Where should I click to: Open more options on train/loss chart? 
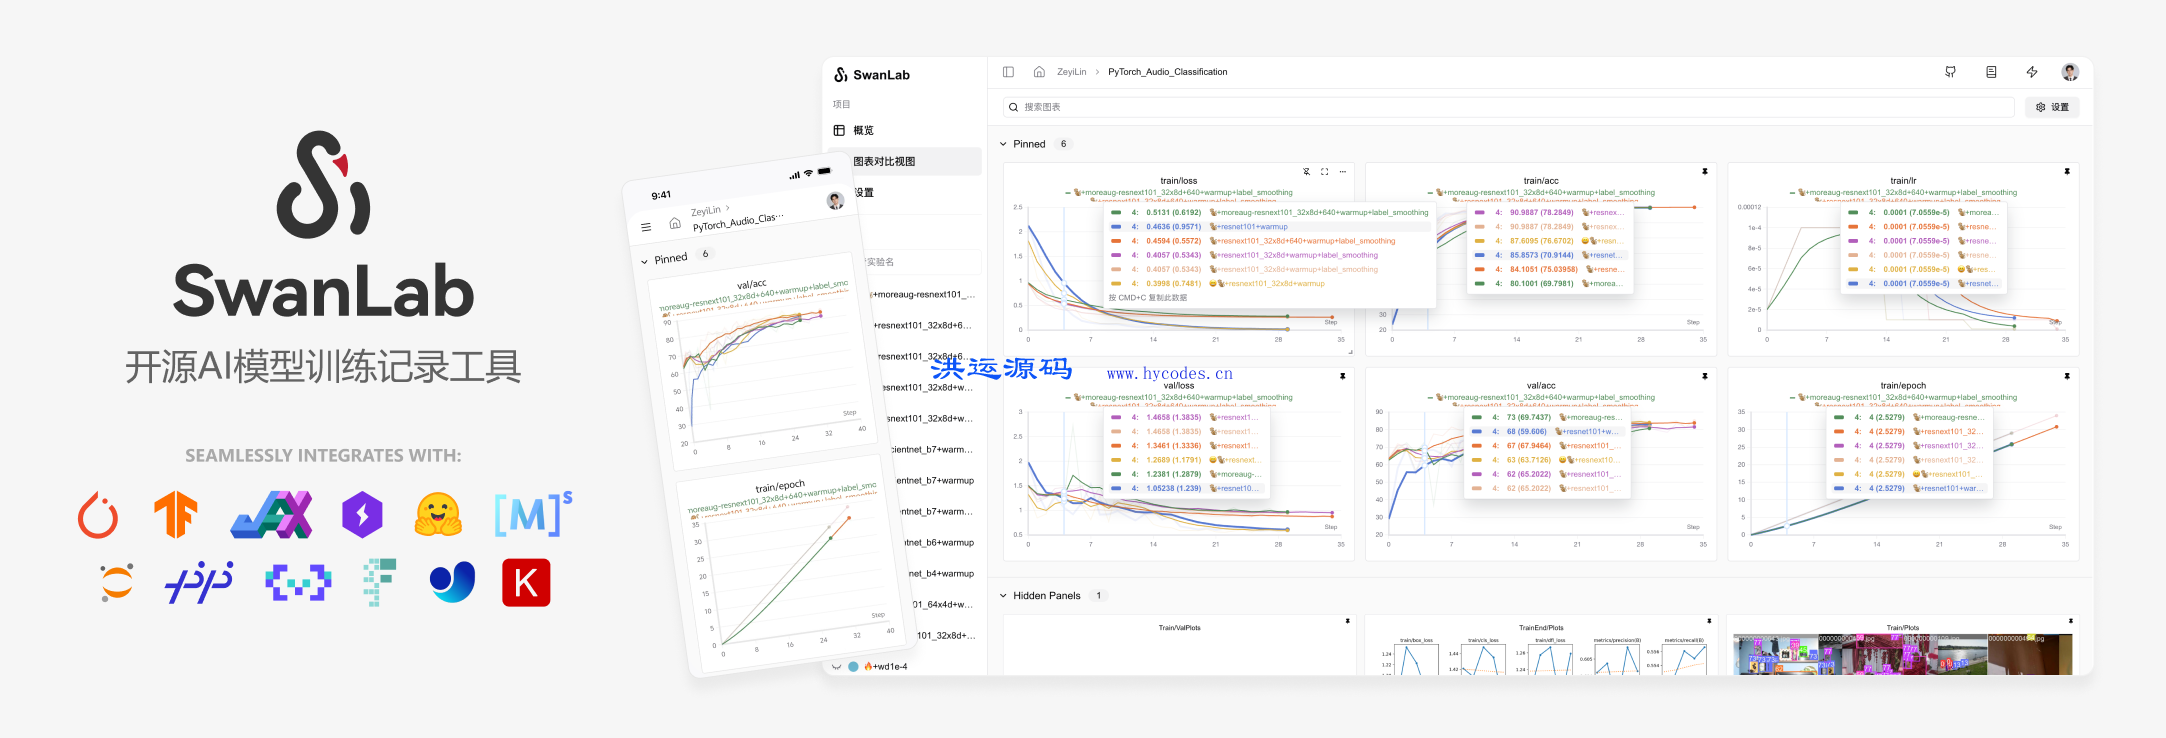click(x=1343, y=172)
